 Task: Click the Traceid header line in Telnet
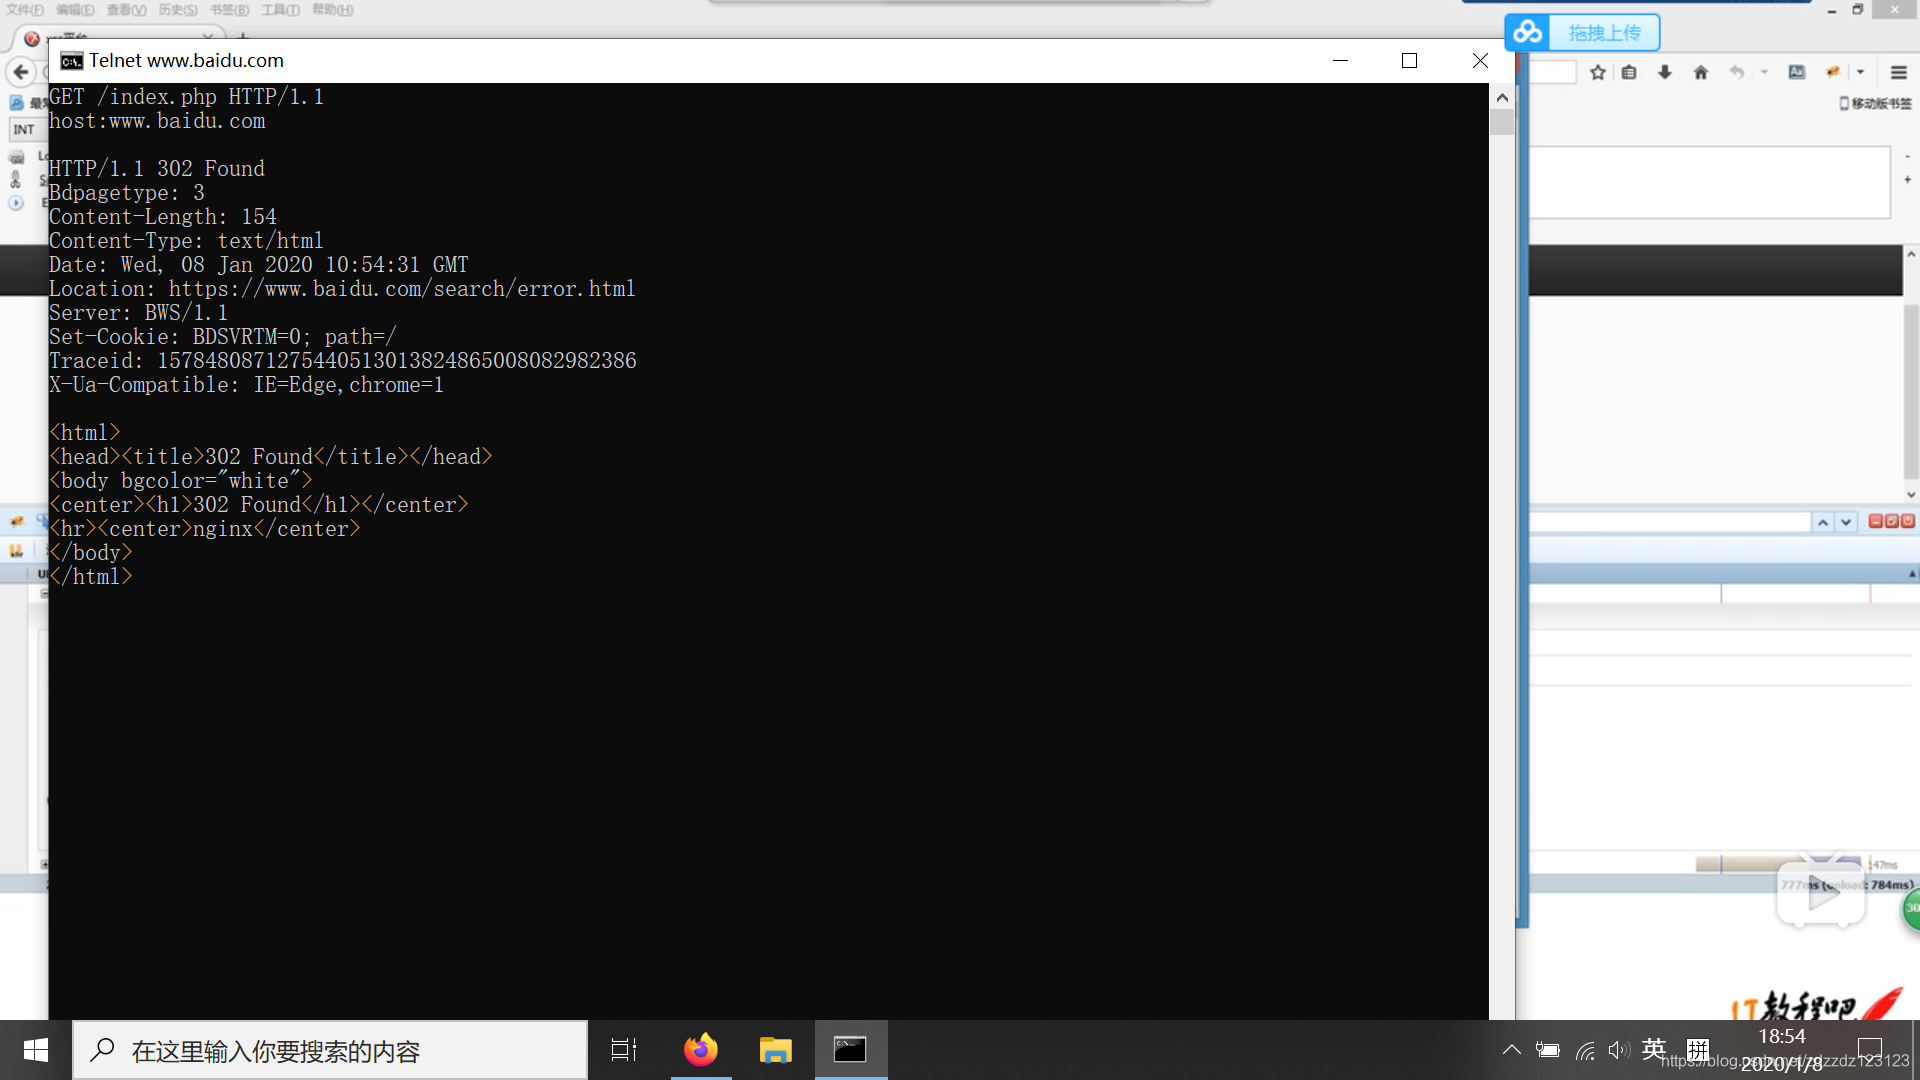[343, 361]
